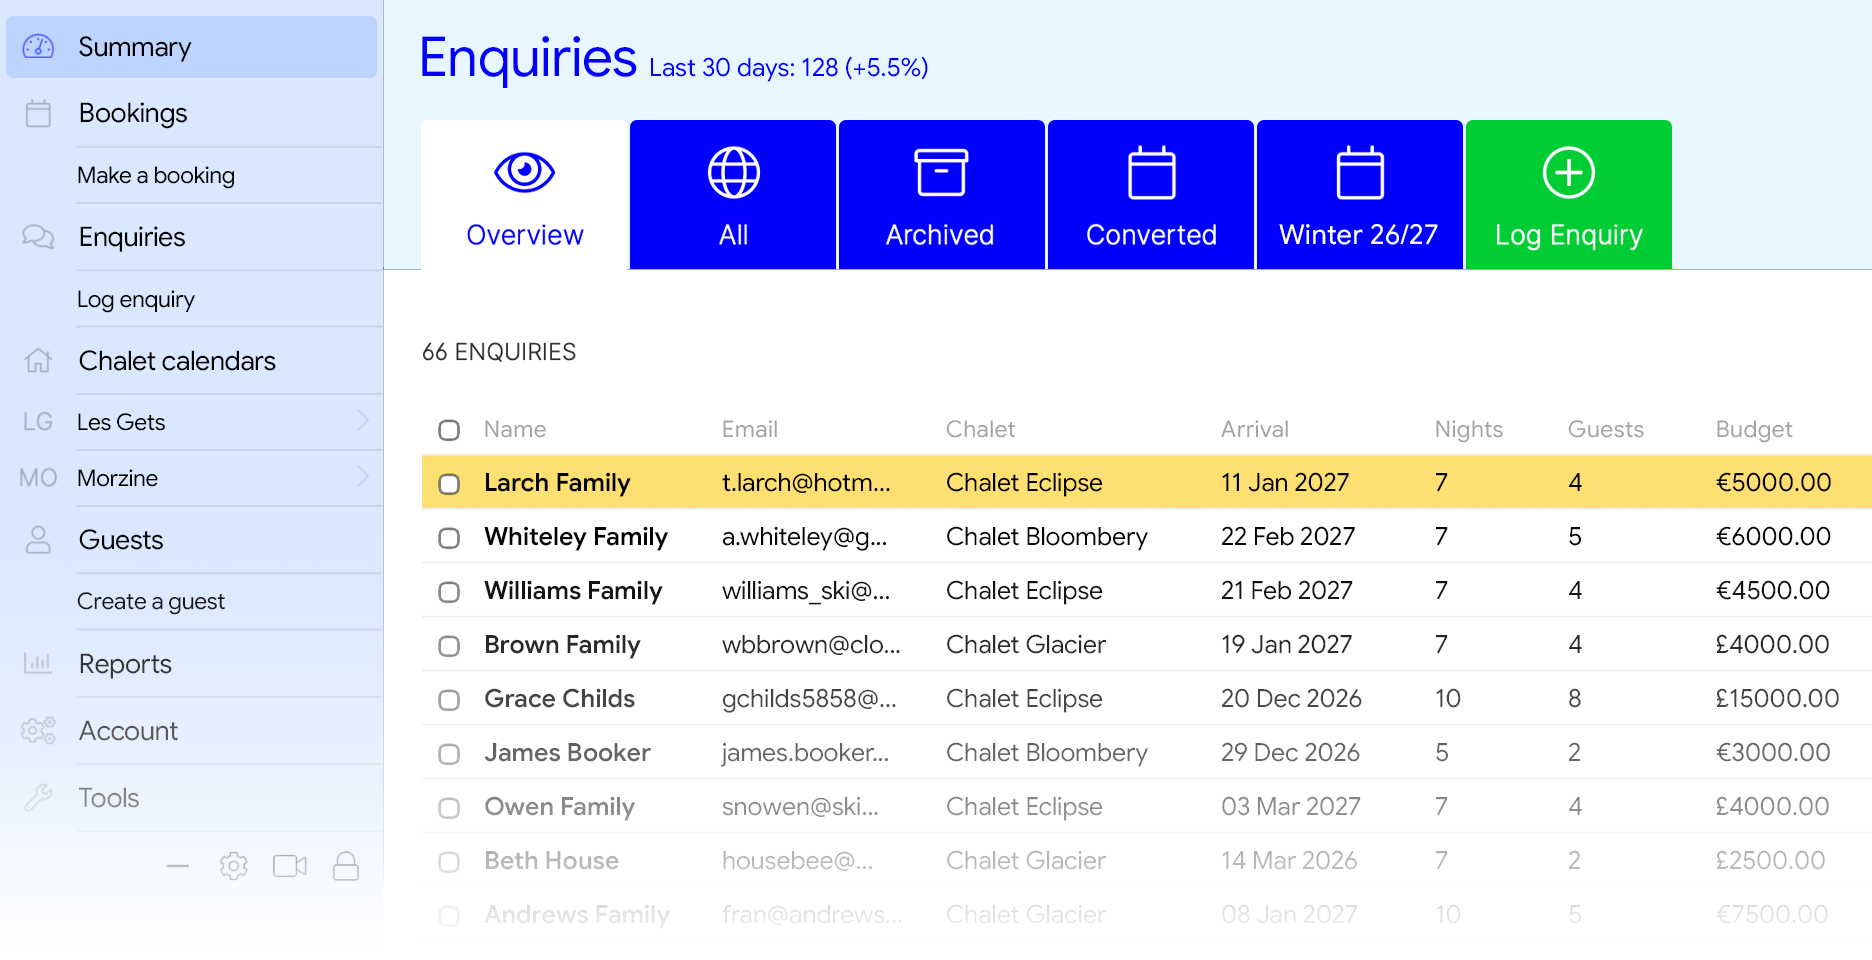The image size is (1872, 960).
Task: Collapse the sidebar with the dash icon
Action: click(178, 866)
